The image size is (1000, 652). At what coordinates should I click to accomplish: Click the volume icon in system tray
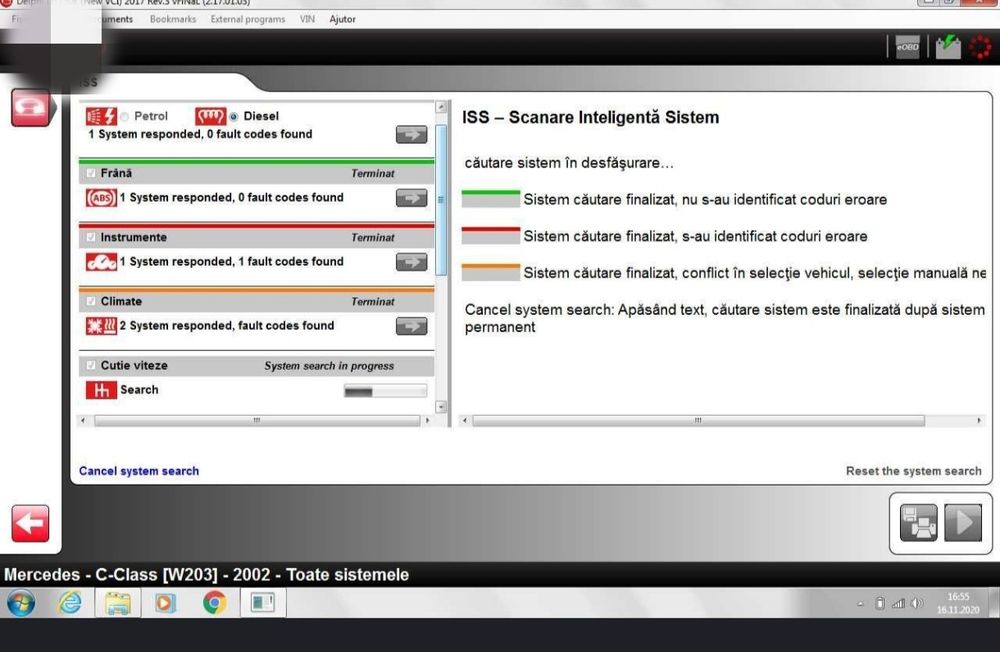click(x=917, y=603)
